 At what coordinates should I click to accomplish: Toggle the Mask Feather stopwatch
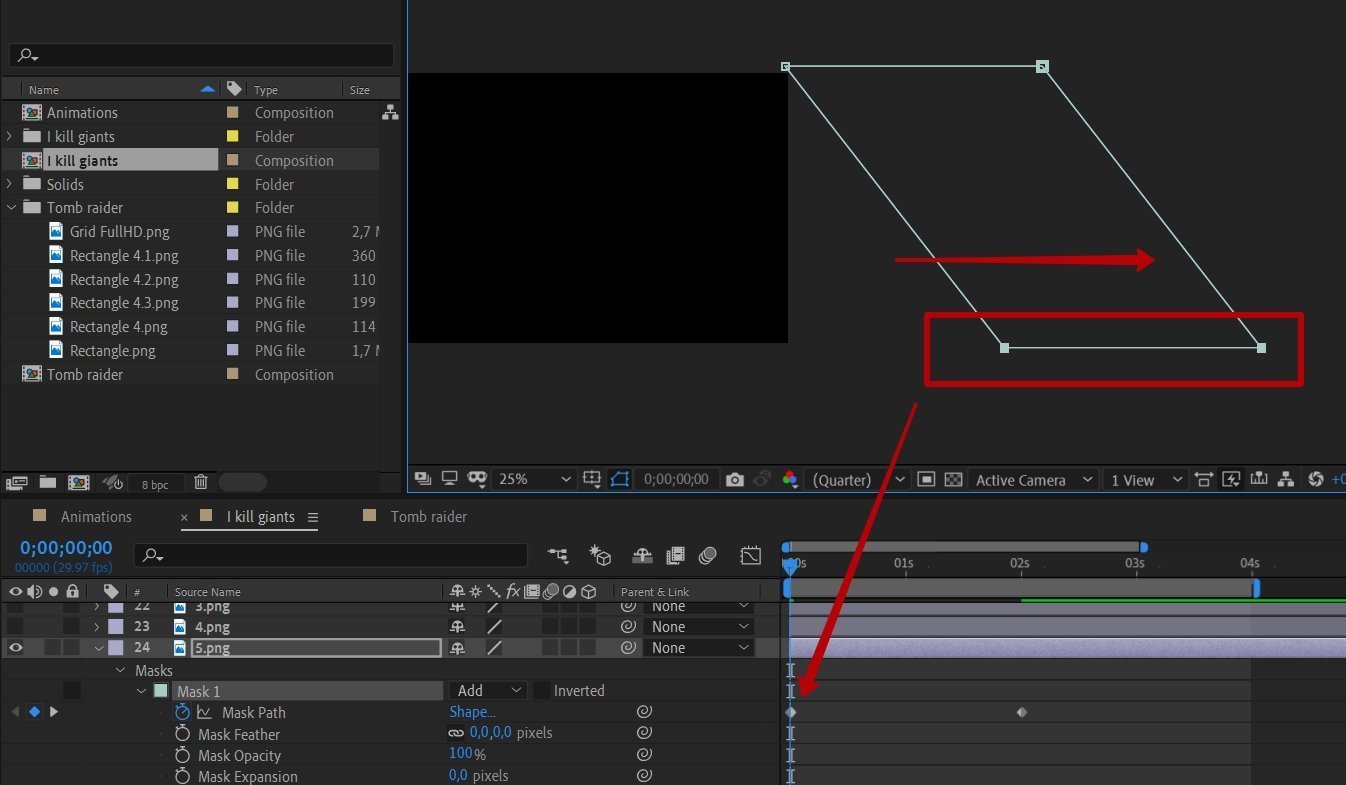click(x=182, y=733)
